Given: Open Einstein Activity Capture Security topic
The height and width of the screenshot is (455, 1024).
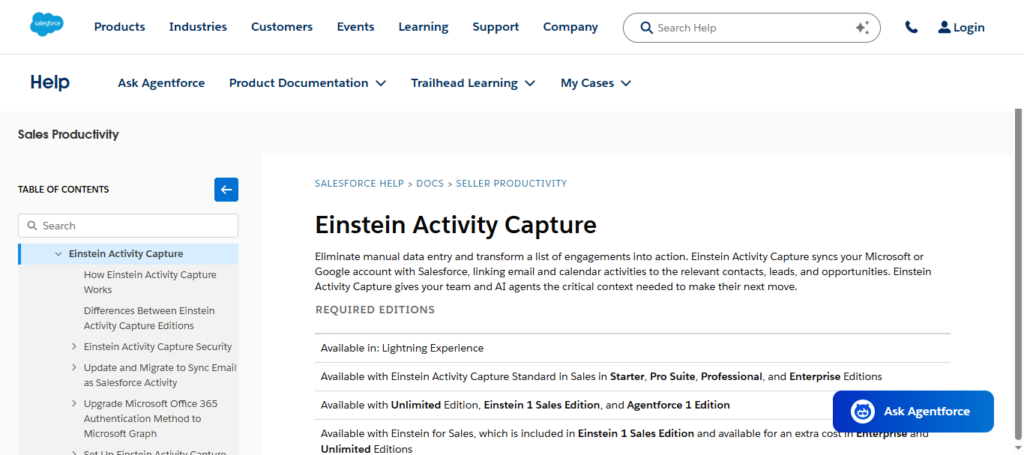Looking at the screenshot, I should [x=157, y=347].
